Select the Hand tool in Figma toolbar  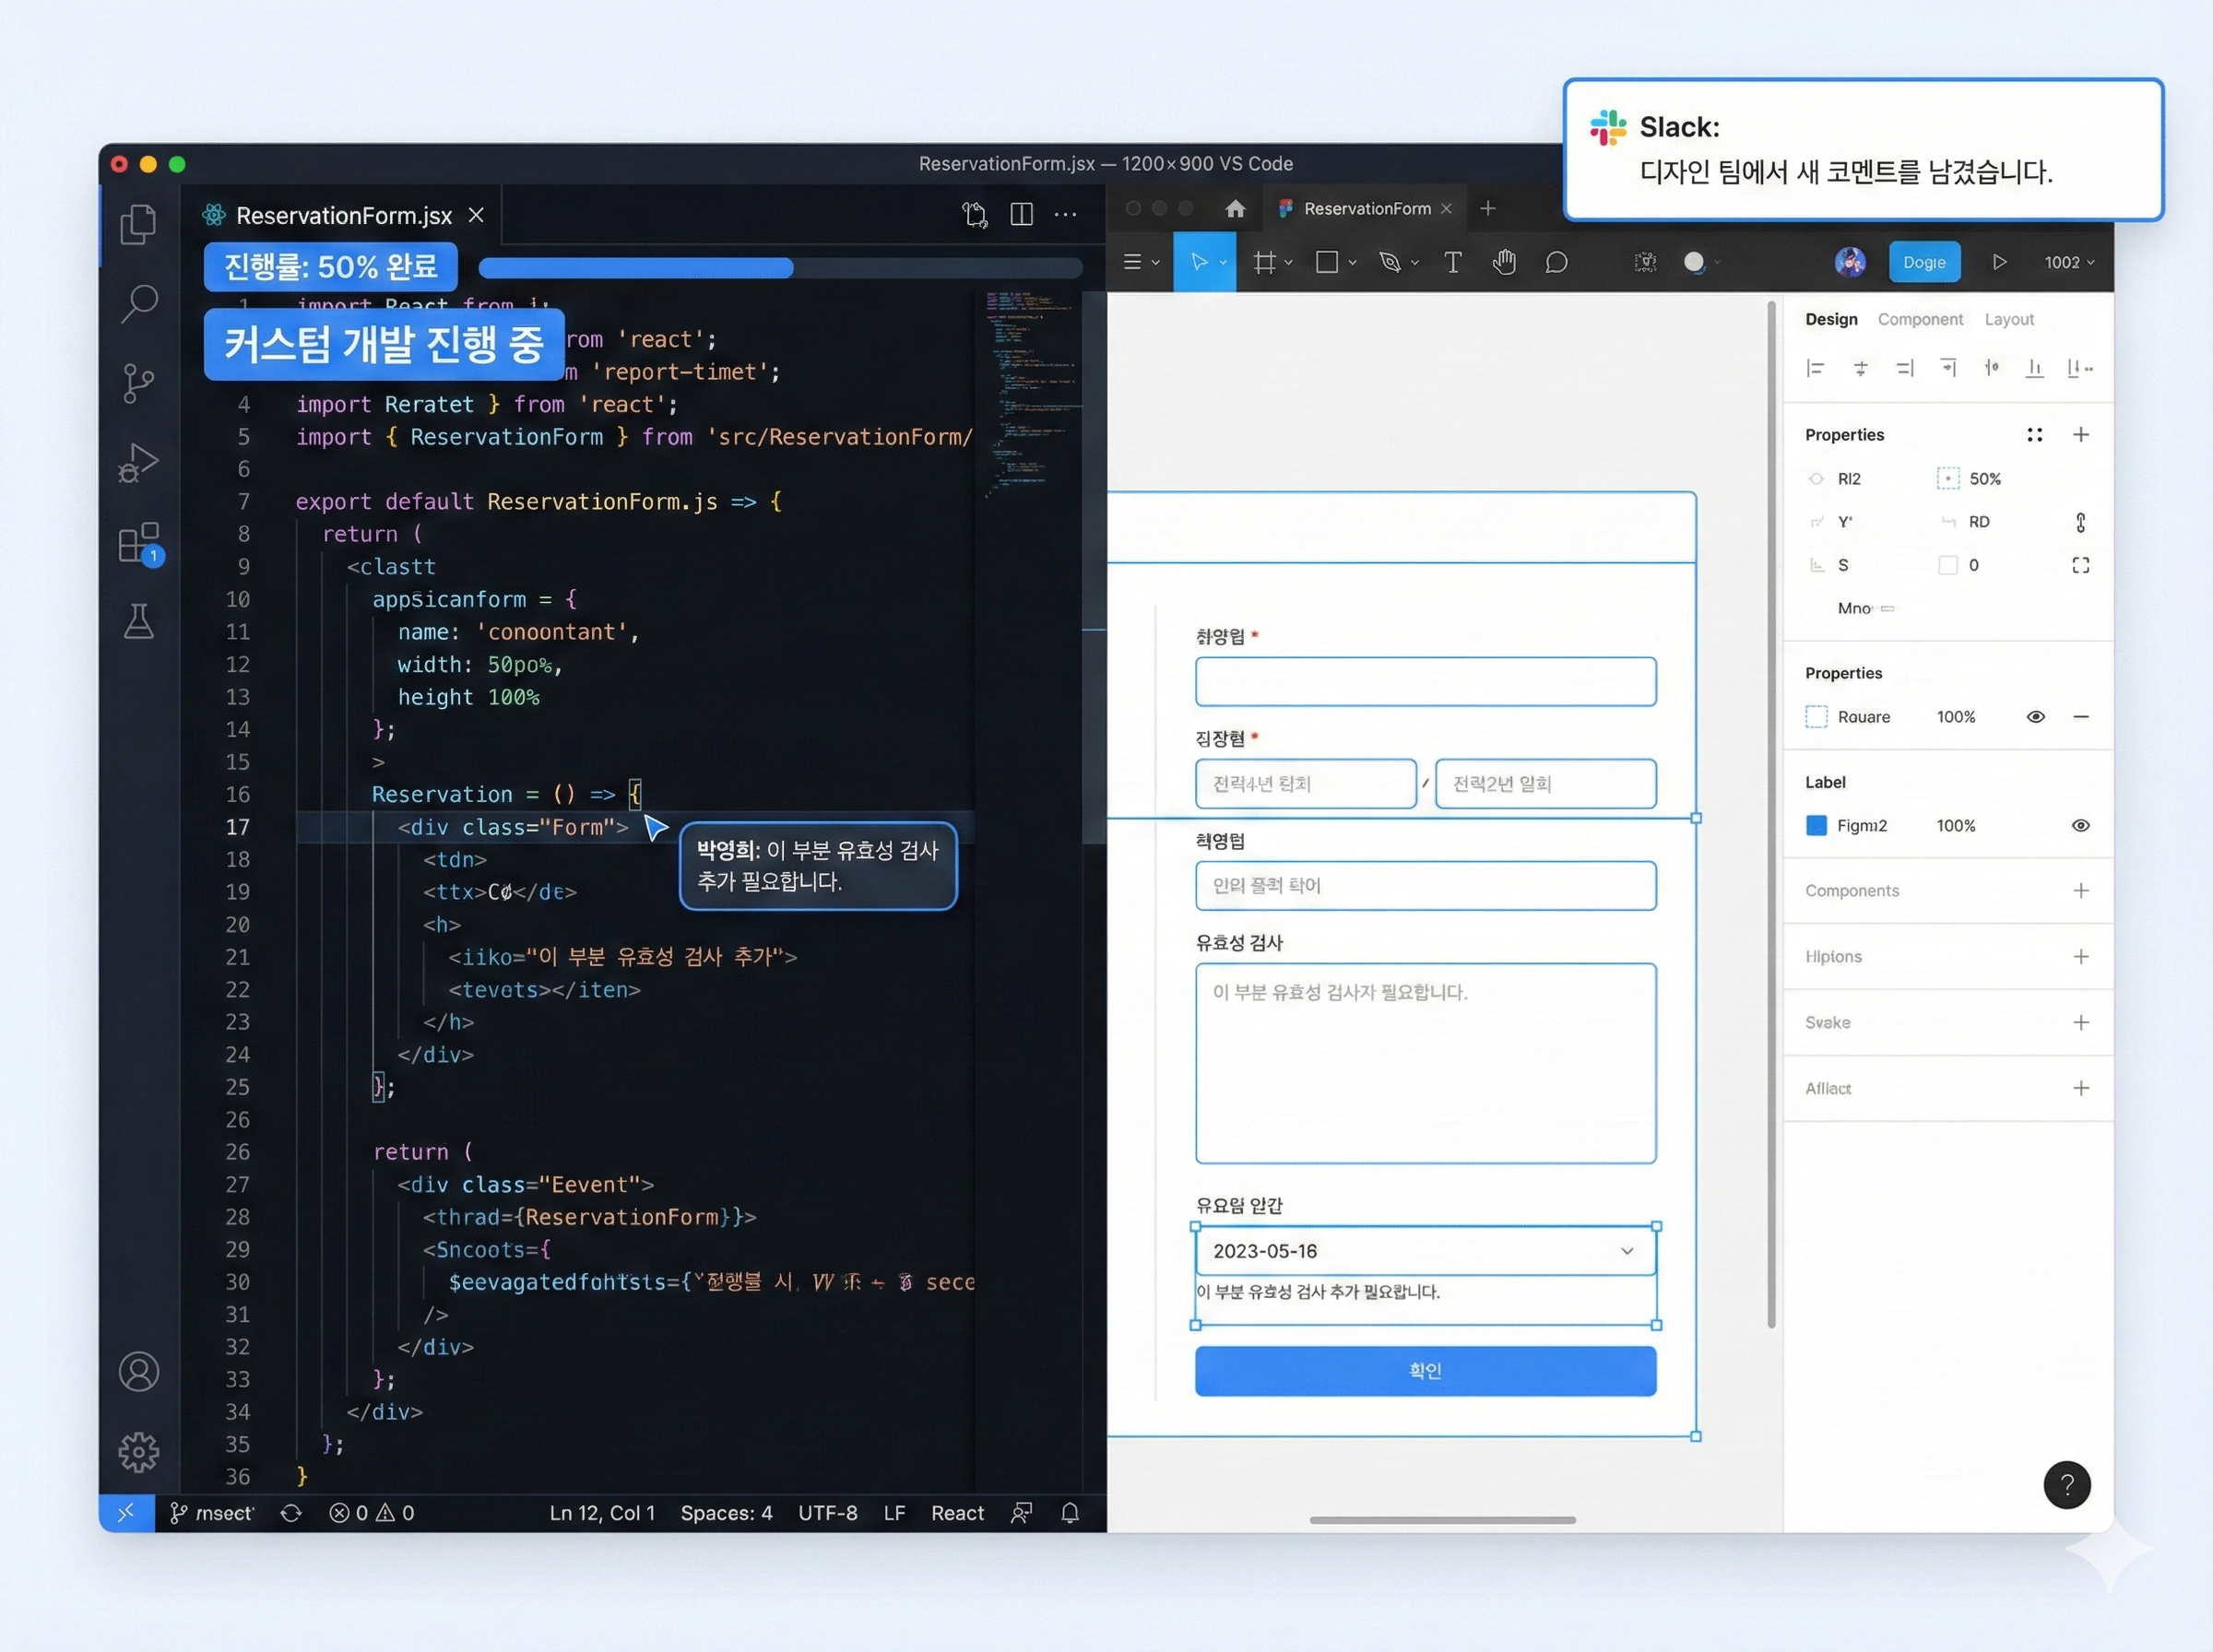pos(1504,262)
